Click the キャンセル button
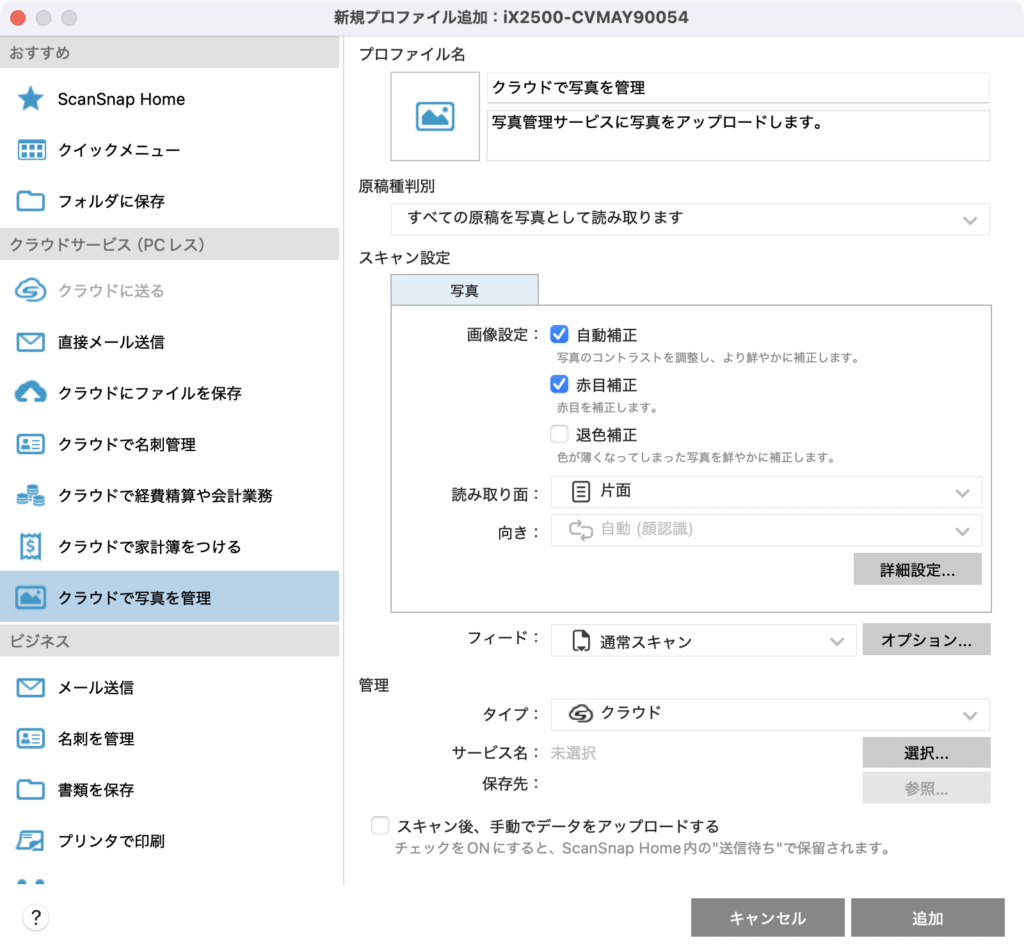 point(768,918)
